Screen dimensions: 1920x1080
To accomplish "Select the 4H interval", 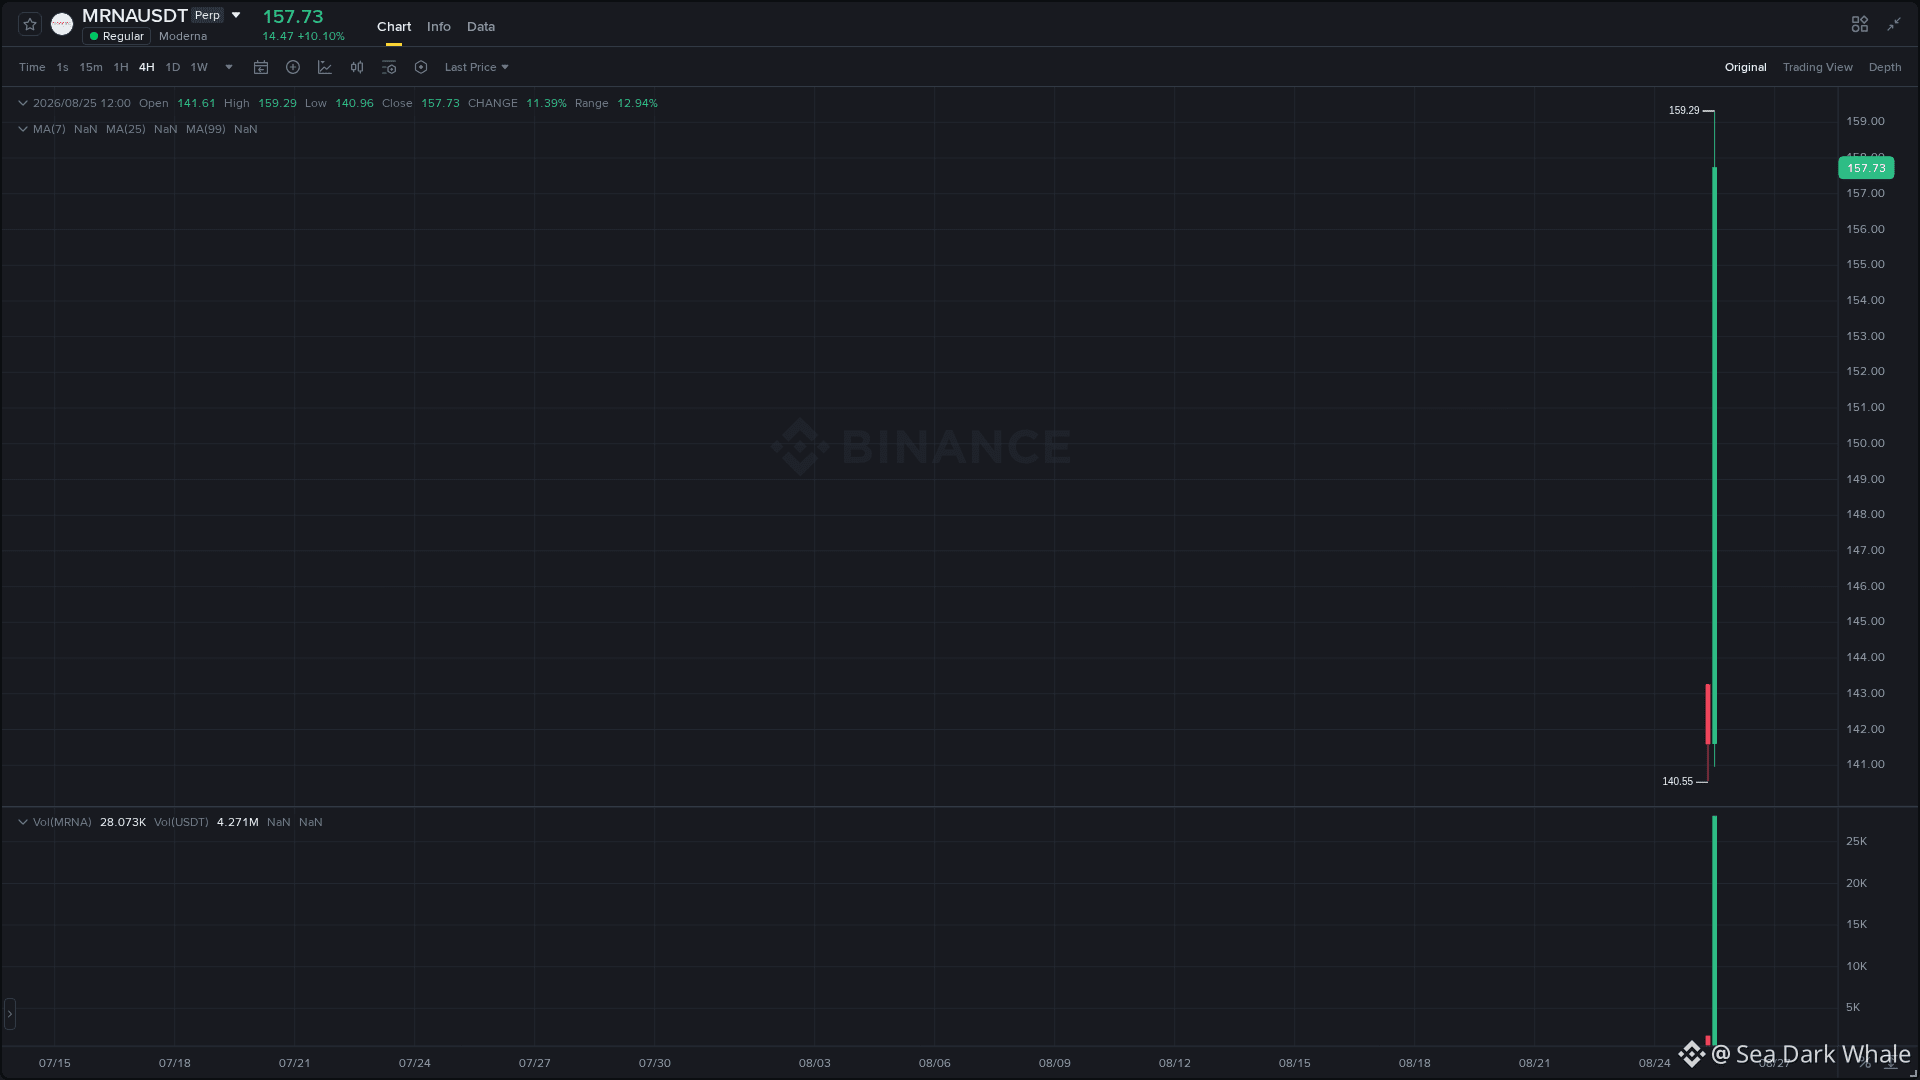I will (147, 67).
